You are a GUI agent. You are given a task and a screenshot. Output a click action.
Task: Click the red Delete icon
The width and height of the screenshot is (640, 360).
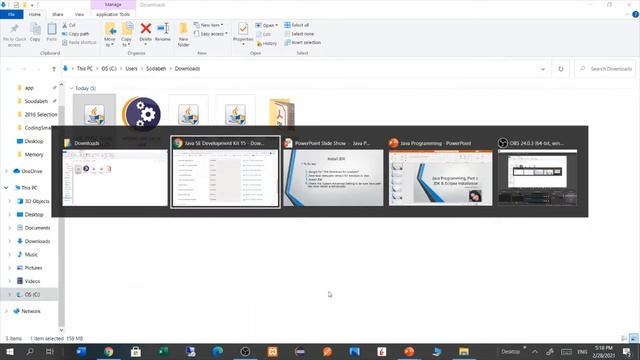(146, 29)
